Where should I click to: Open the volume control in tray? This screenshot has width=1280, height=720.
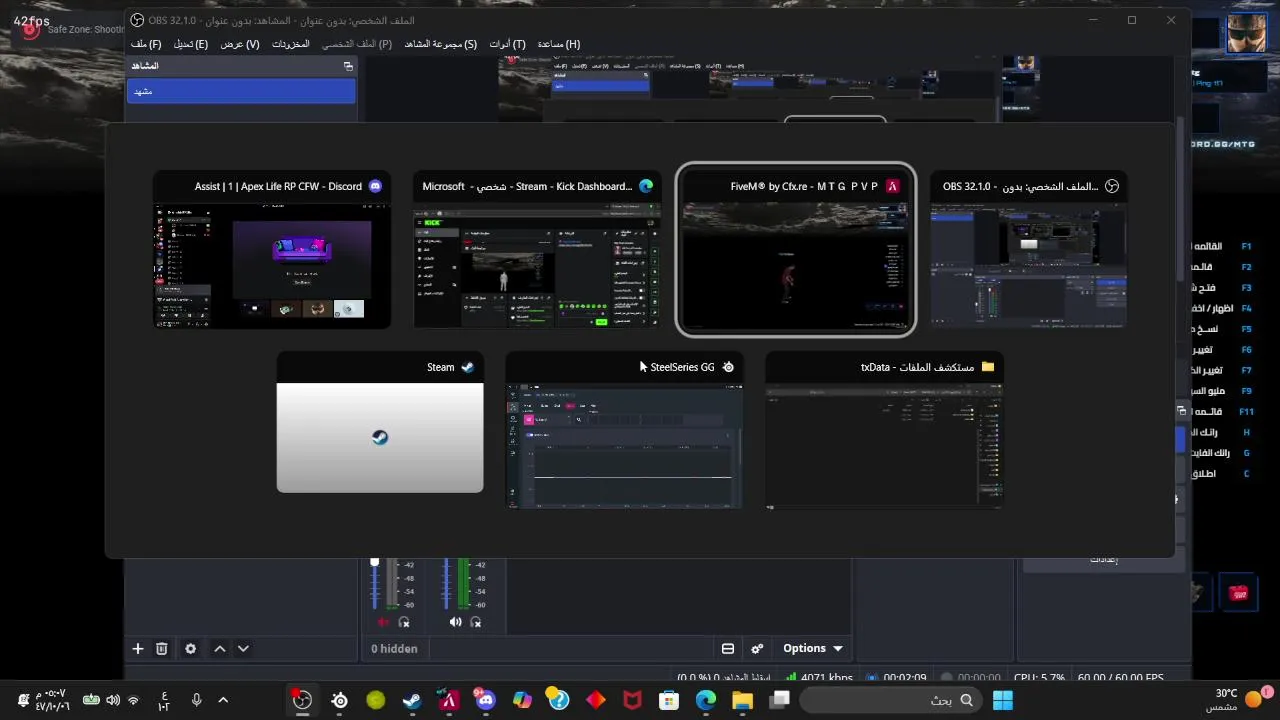click(112, 700)
